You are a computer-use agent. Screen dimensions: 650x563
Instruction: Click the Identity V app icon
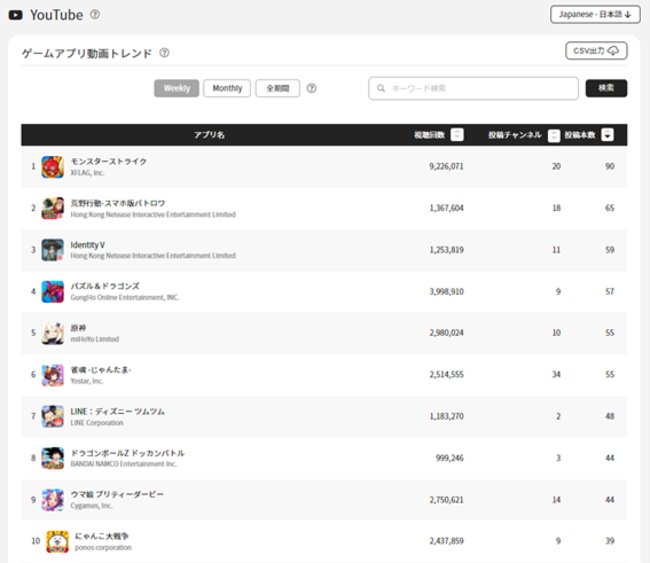53,250
